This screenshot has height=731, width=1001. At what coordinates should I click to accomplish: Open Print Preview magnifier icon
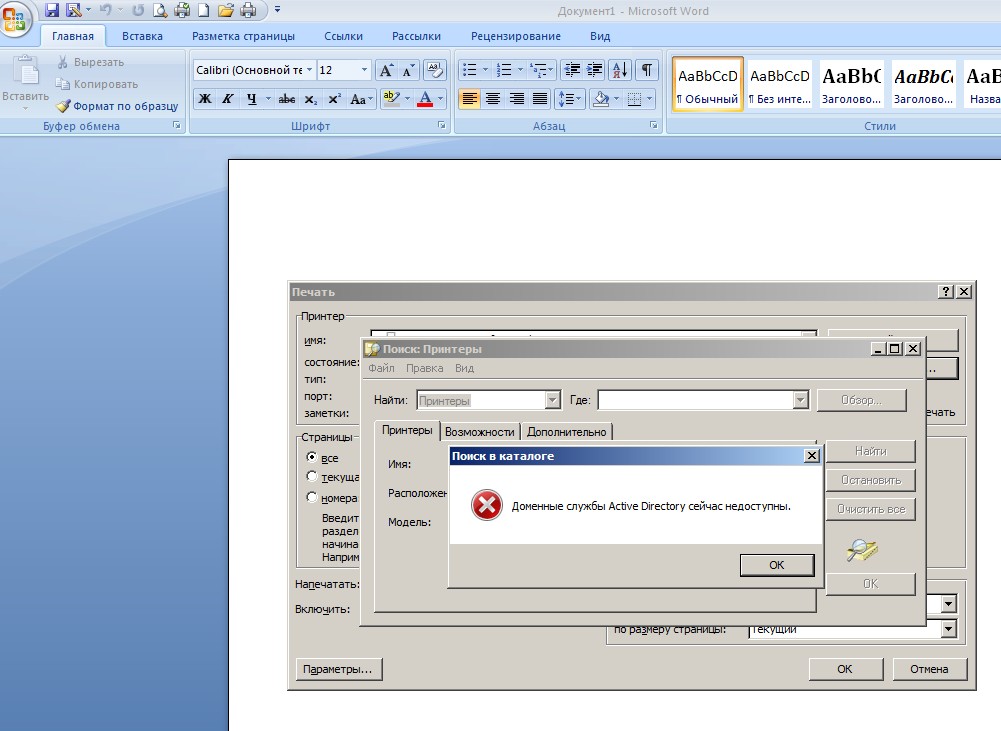tap(160, 10)
